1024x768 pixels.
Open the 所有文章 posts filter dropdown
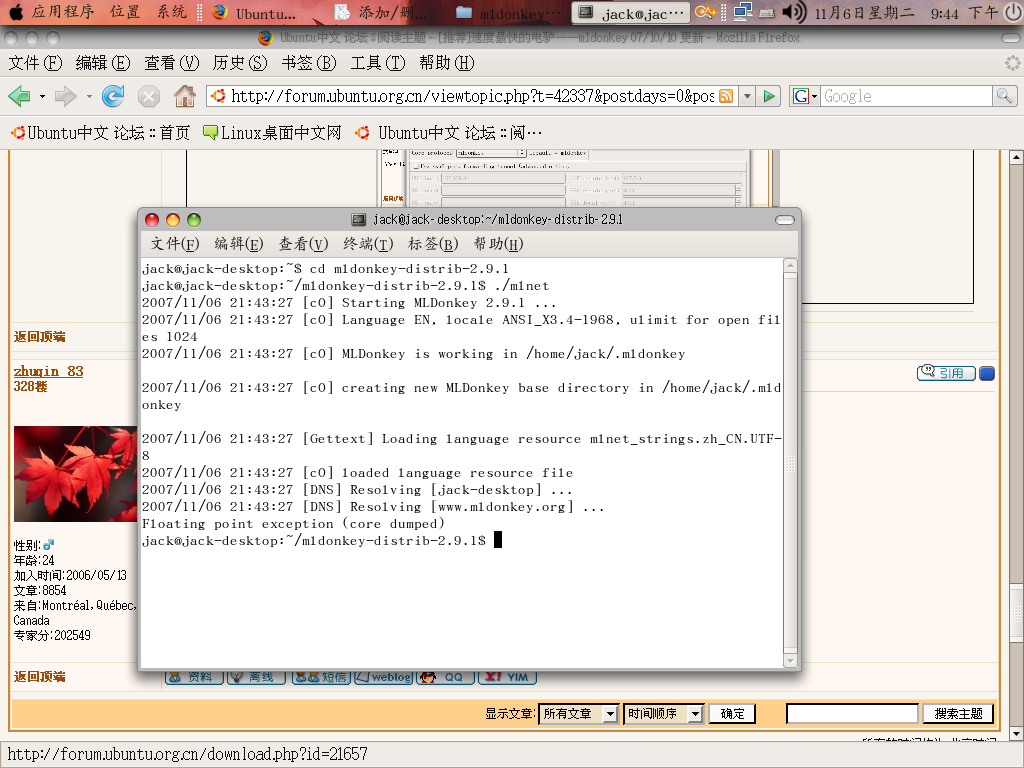579,714
